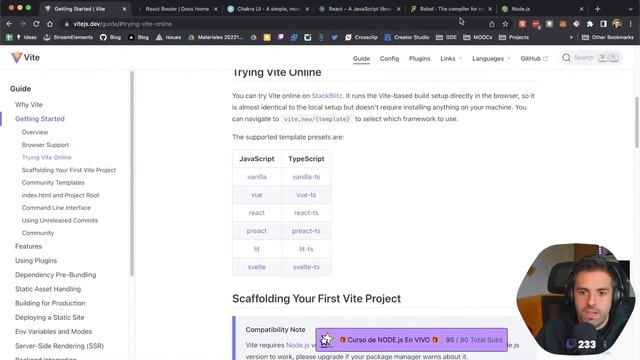Image resolution: width=640 pixels, height=360 pixels.
Task: Open the Guide nav item
Action: [x=361, y=58]
